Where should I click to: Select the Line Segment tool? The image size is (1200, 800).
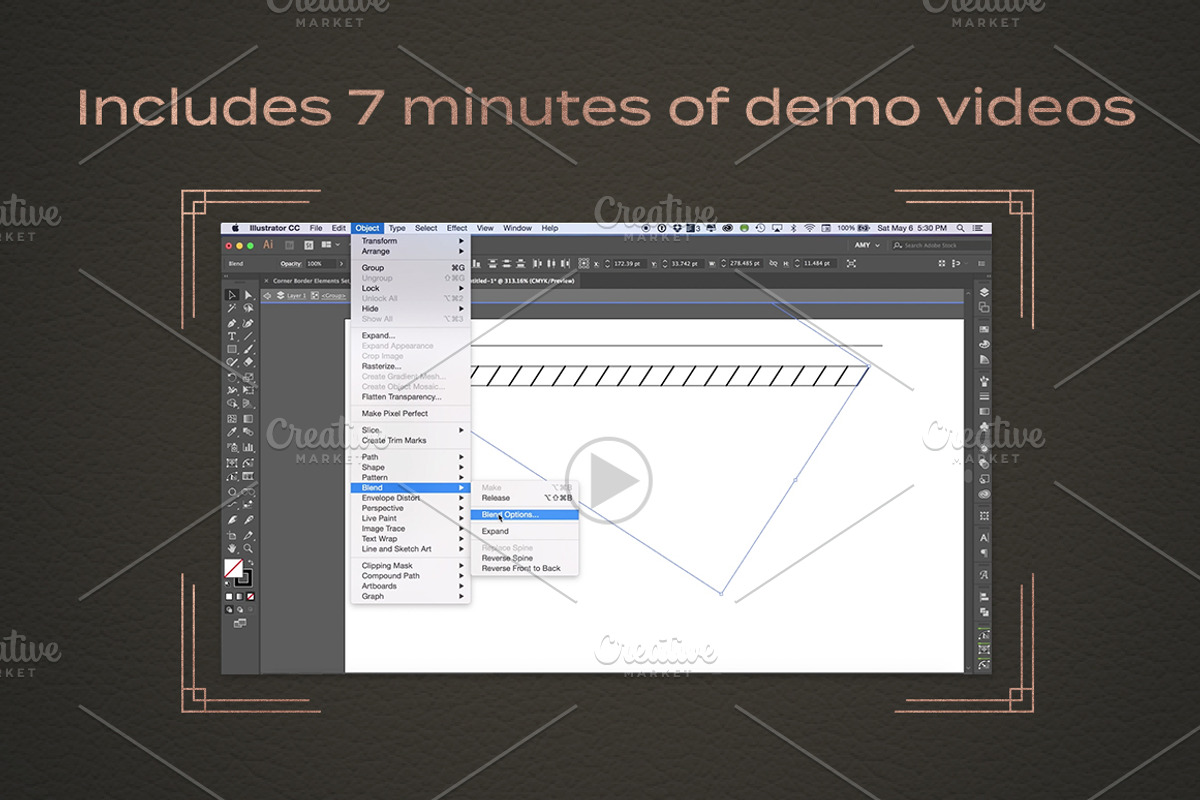tap(248, 336)
